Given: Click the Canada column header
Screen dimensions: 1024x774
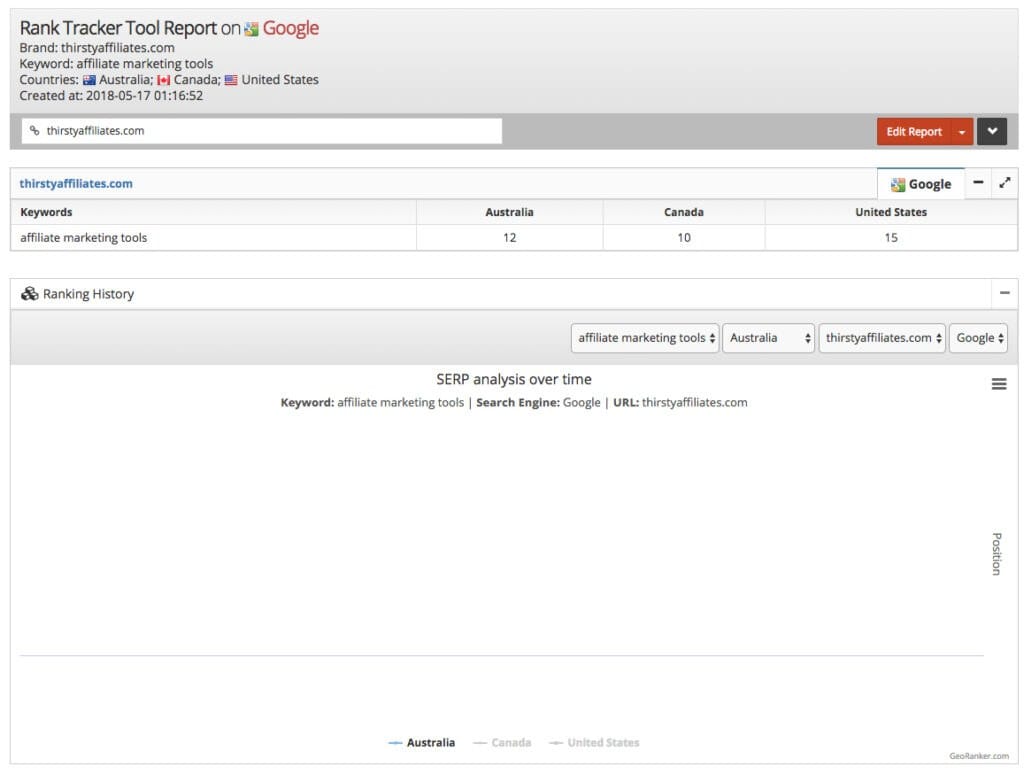Looking at the screenshot, I should click(684, 212).
